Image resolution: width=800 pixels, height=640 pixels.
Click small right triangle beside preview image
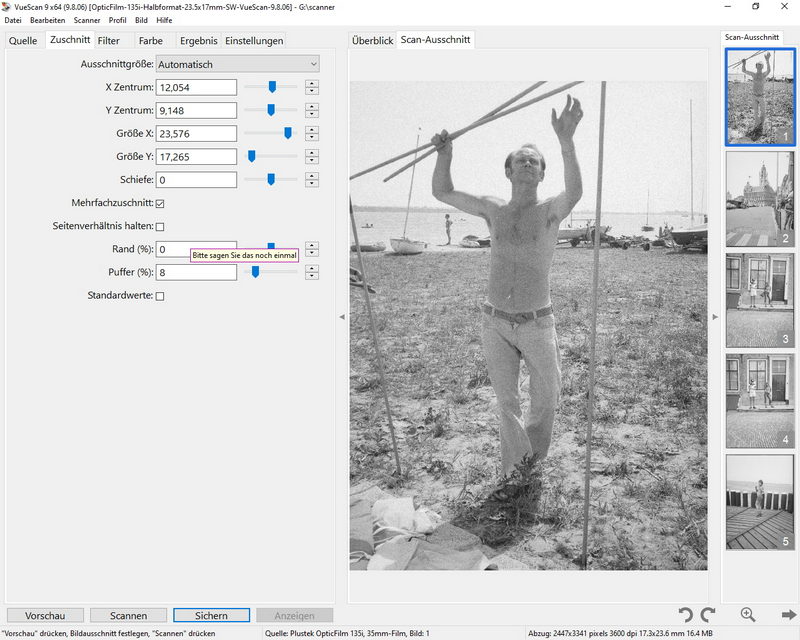[x=714, y=317]
